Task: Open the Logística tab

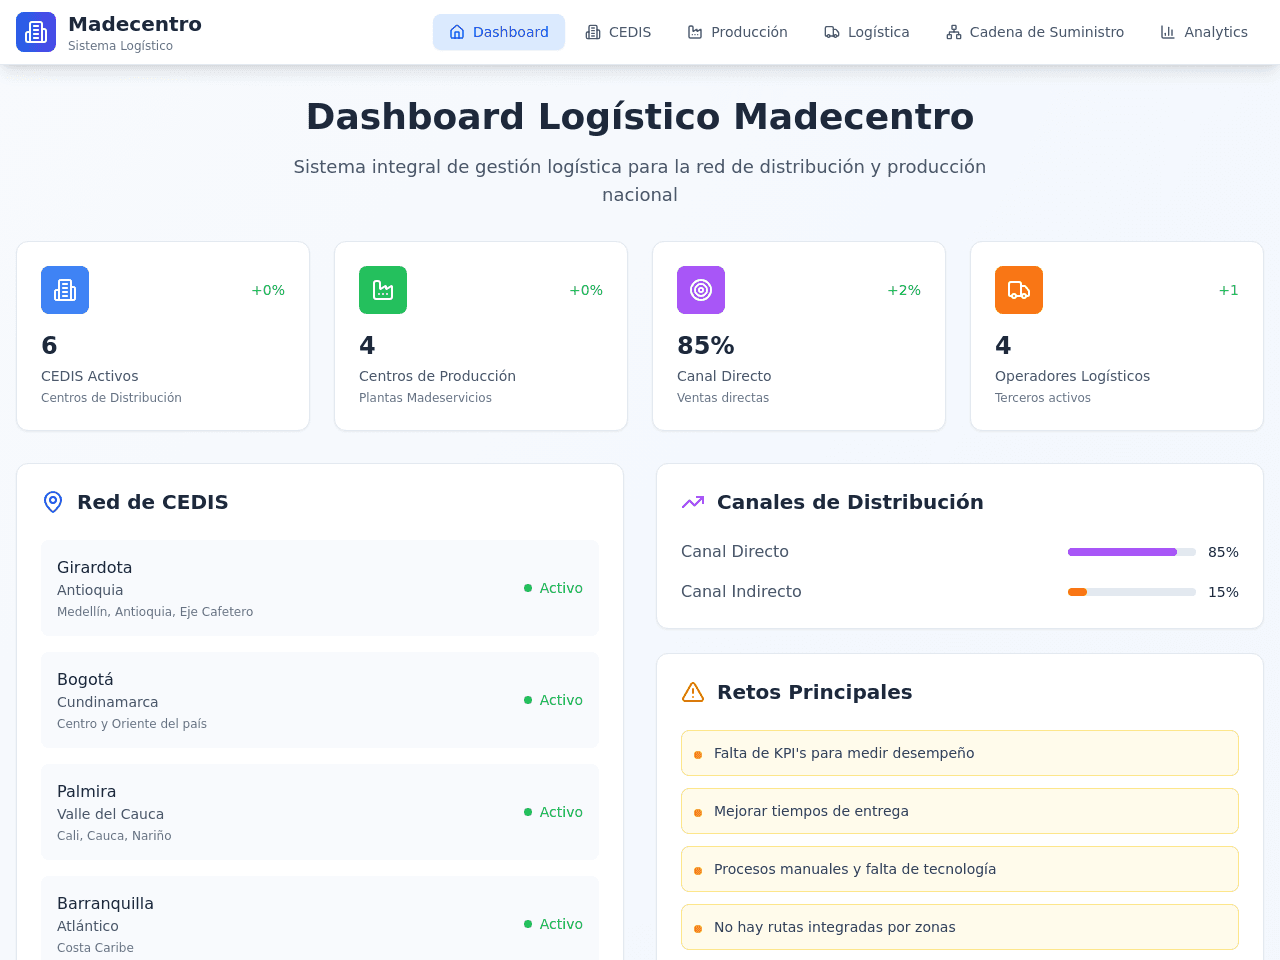Action: coord(867,32)
